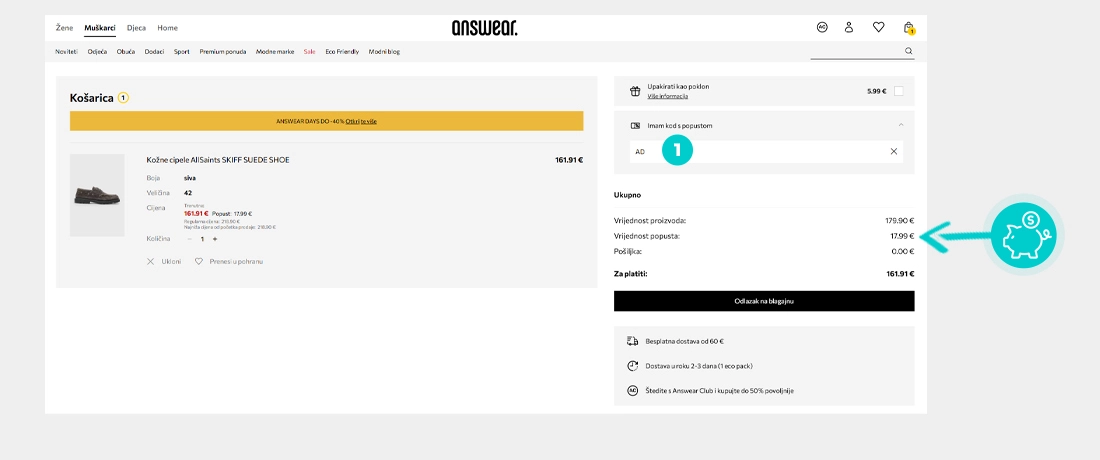Open the wishlist heart icon in header
Image resolution: width=1100 pixels, height=460 pixels.
(x=878, y=27)
